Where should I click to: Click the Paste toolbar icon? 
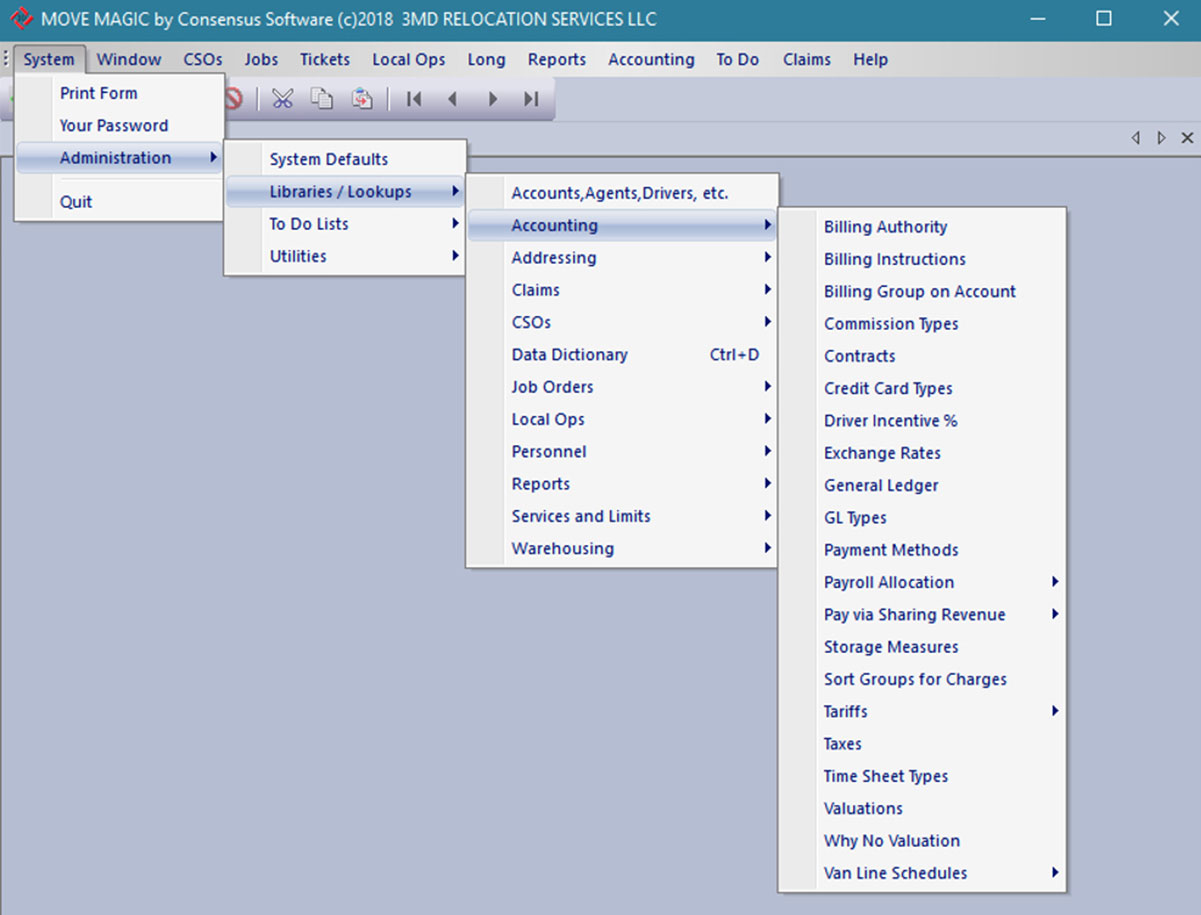(x=361, y=98)
